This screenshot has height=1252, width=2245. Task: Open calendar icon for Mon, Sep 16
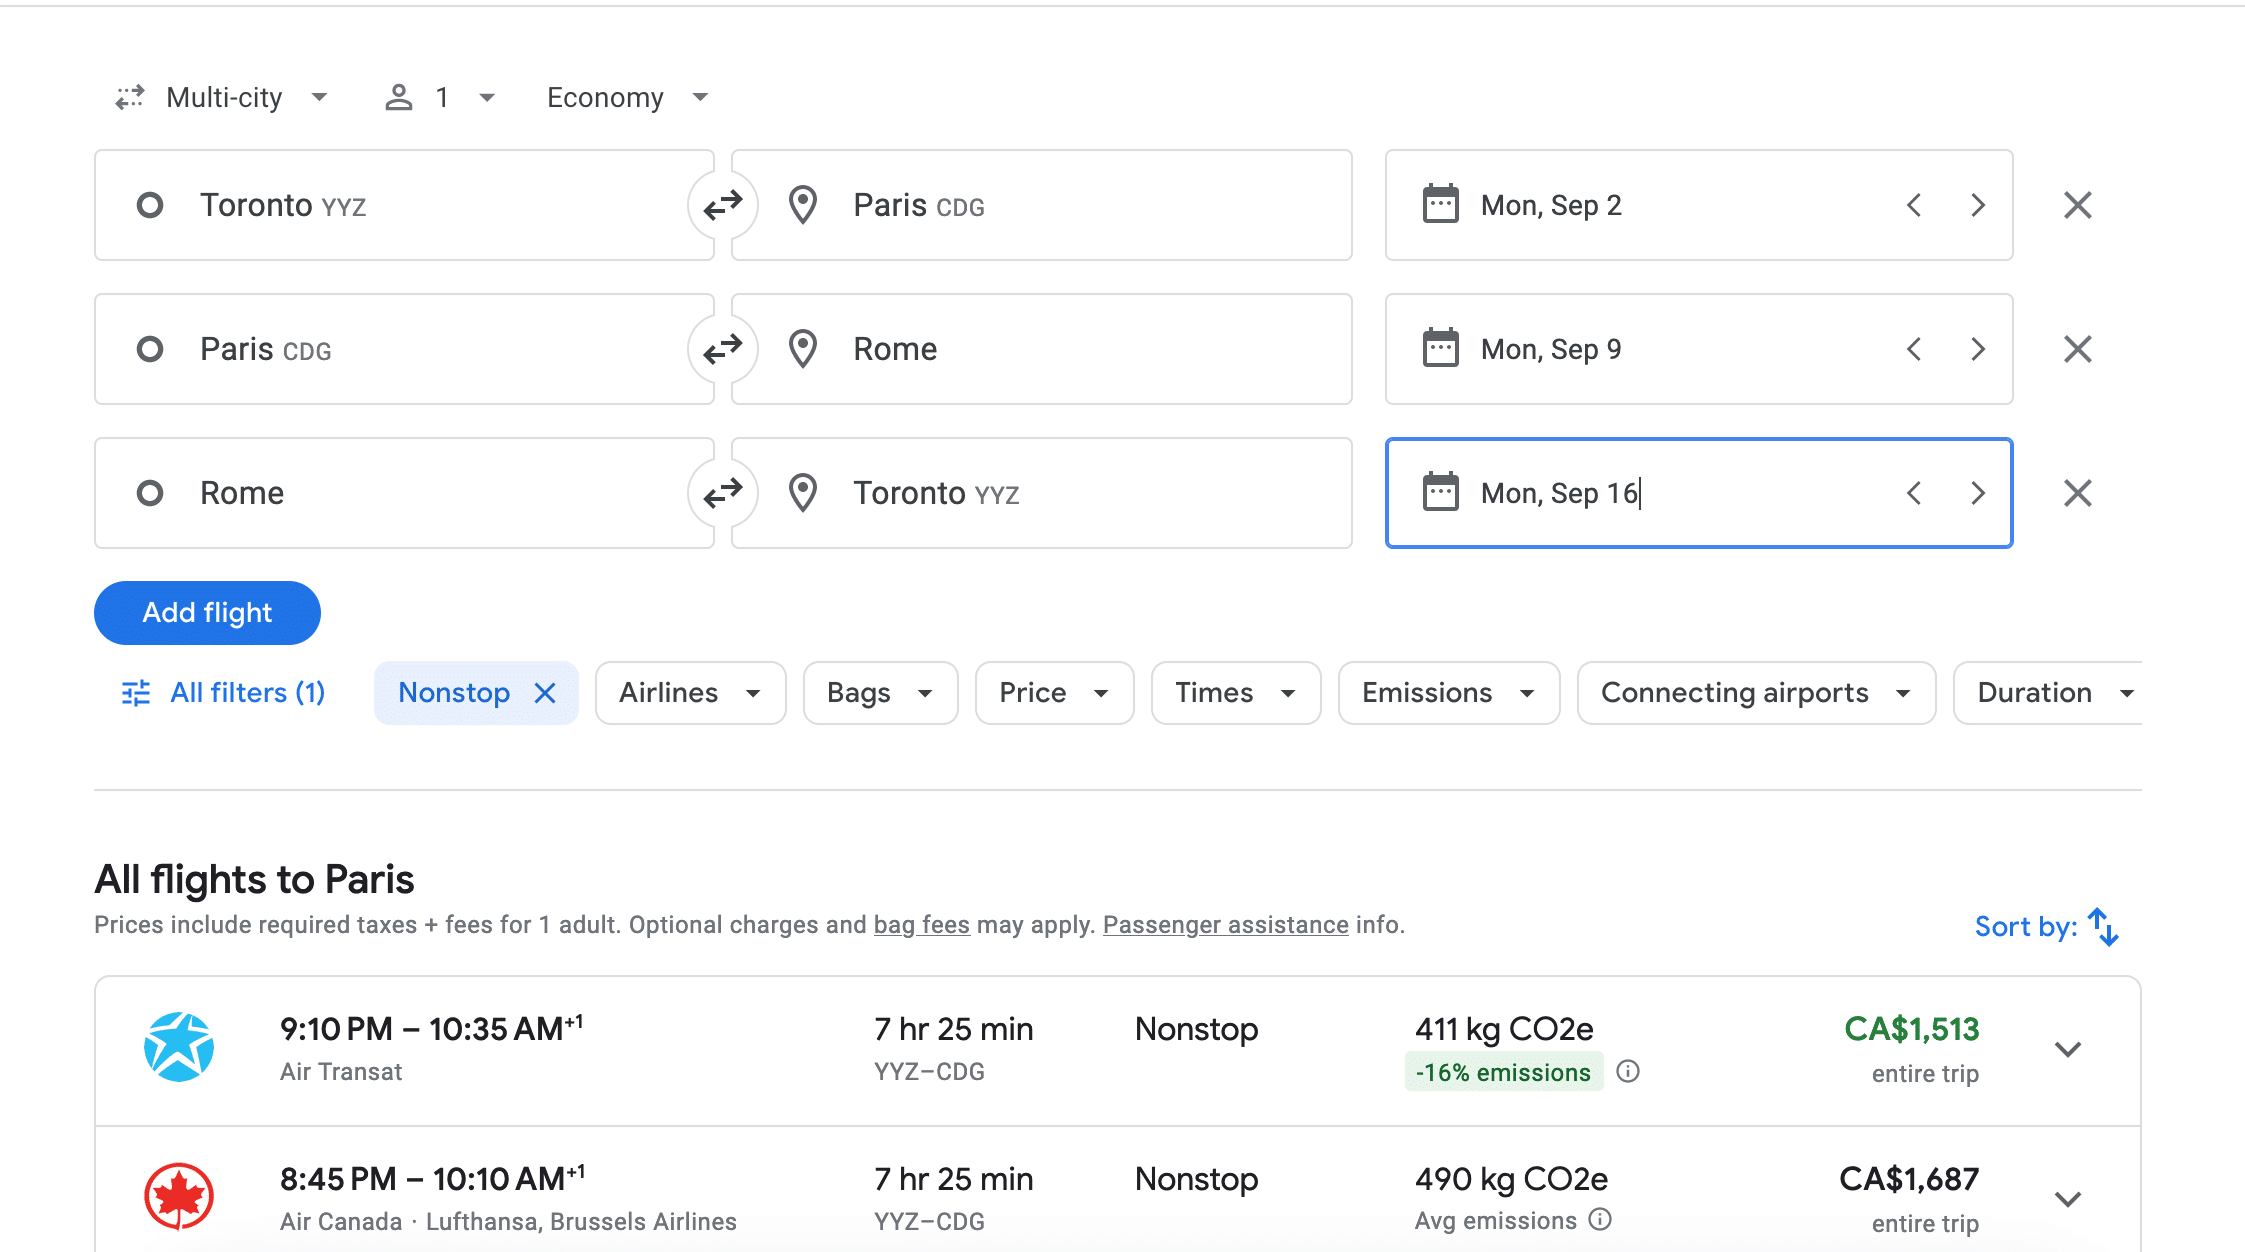[1440, 493]
